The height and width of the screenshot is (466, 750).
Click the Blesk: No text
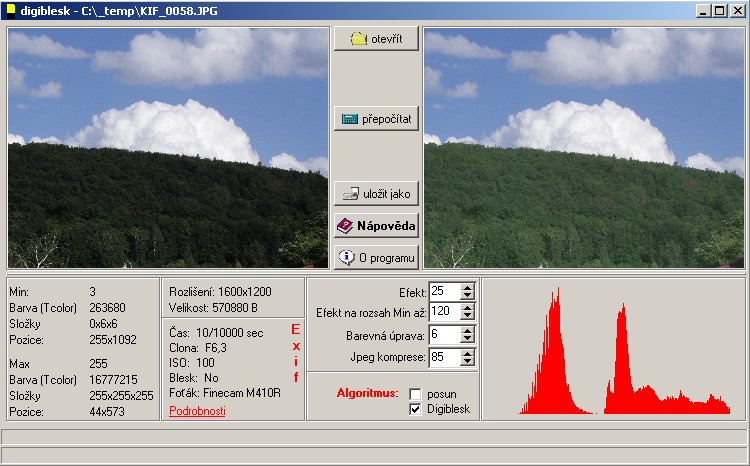pos(194,378)
